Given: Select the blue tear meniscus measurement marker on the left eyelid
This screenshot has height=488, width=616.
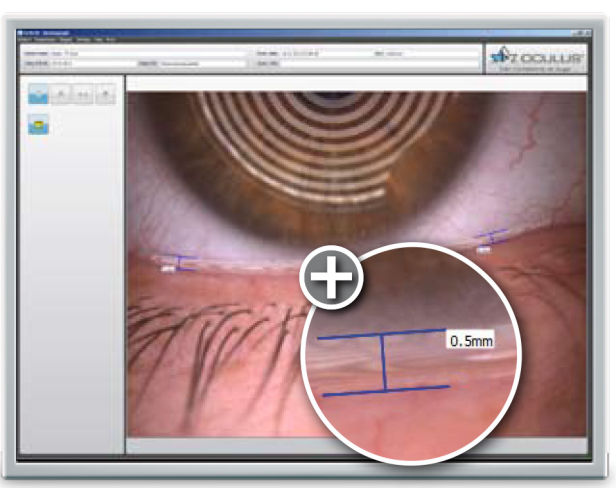Looking at the screenshot, I should point(181,262).
